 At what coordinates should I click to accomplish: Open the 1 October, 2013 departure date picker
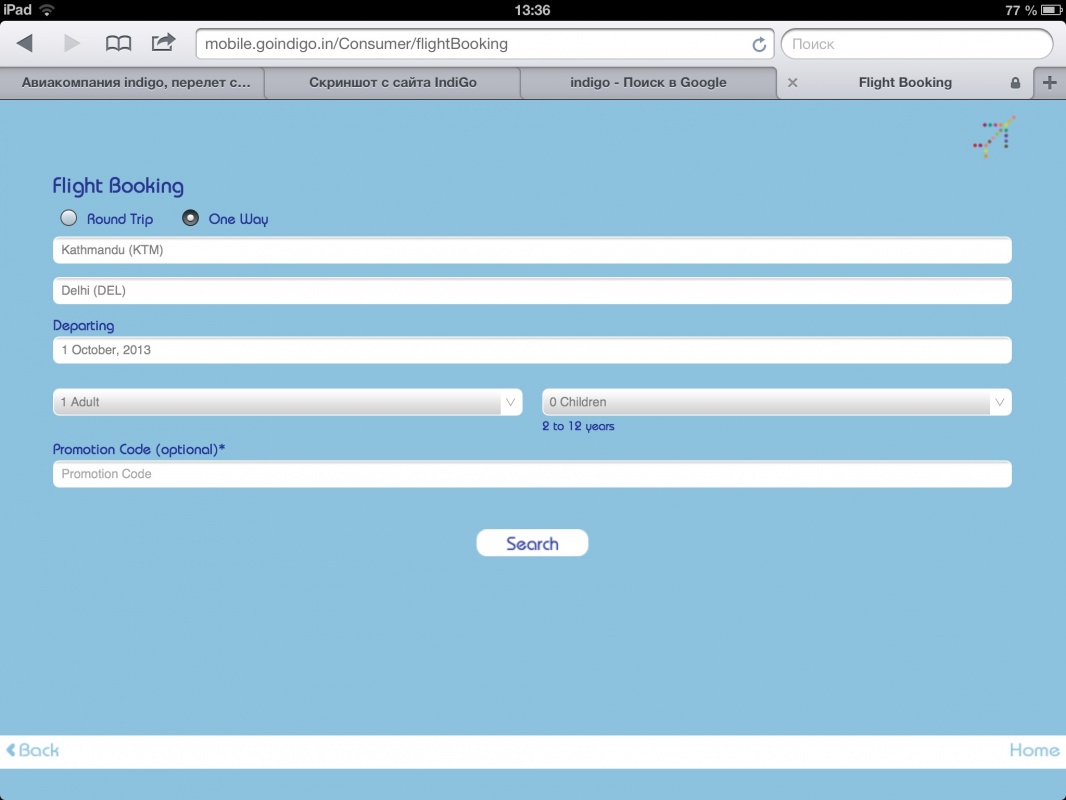point(531,350)
